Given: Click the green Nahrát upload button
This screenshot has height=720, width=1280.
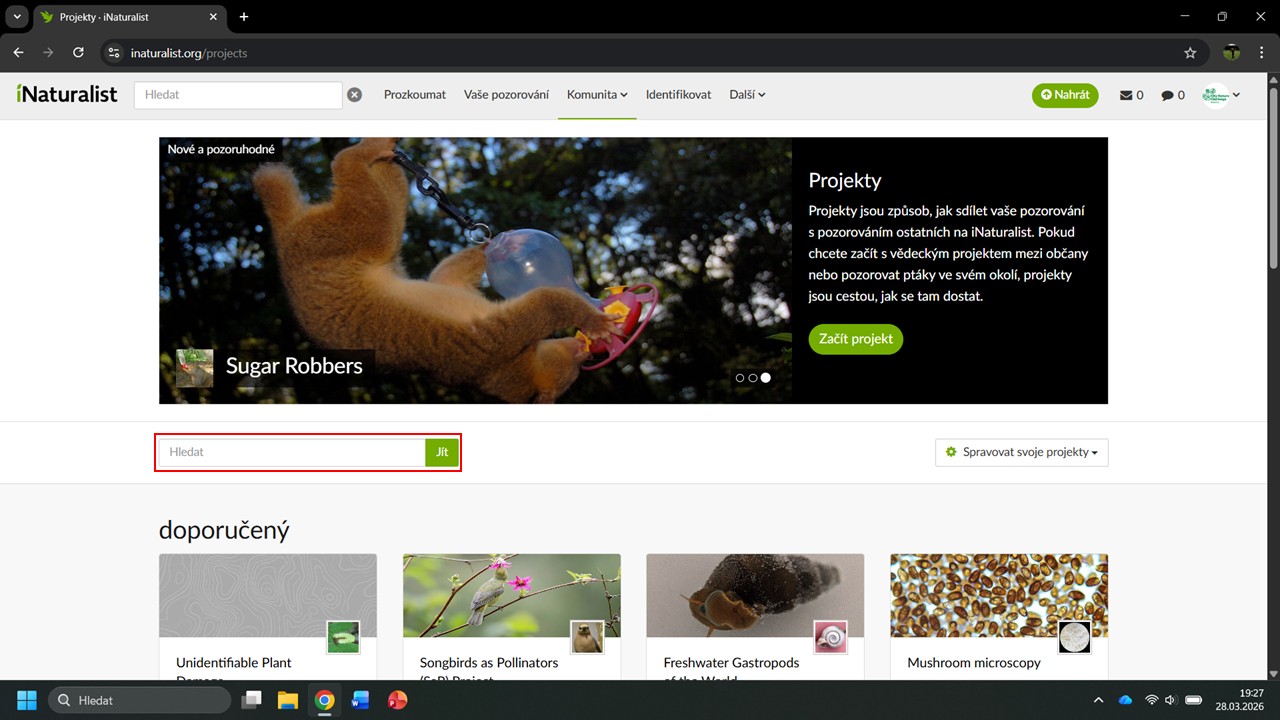Looking at the screenshot, I should coord(1064,95).
